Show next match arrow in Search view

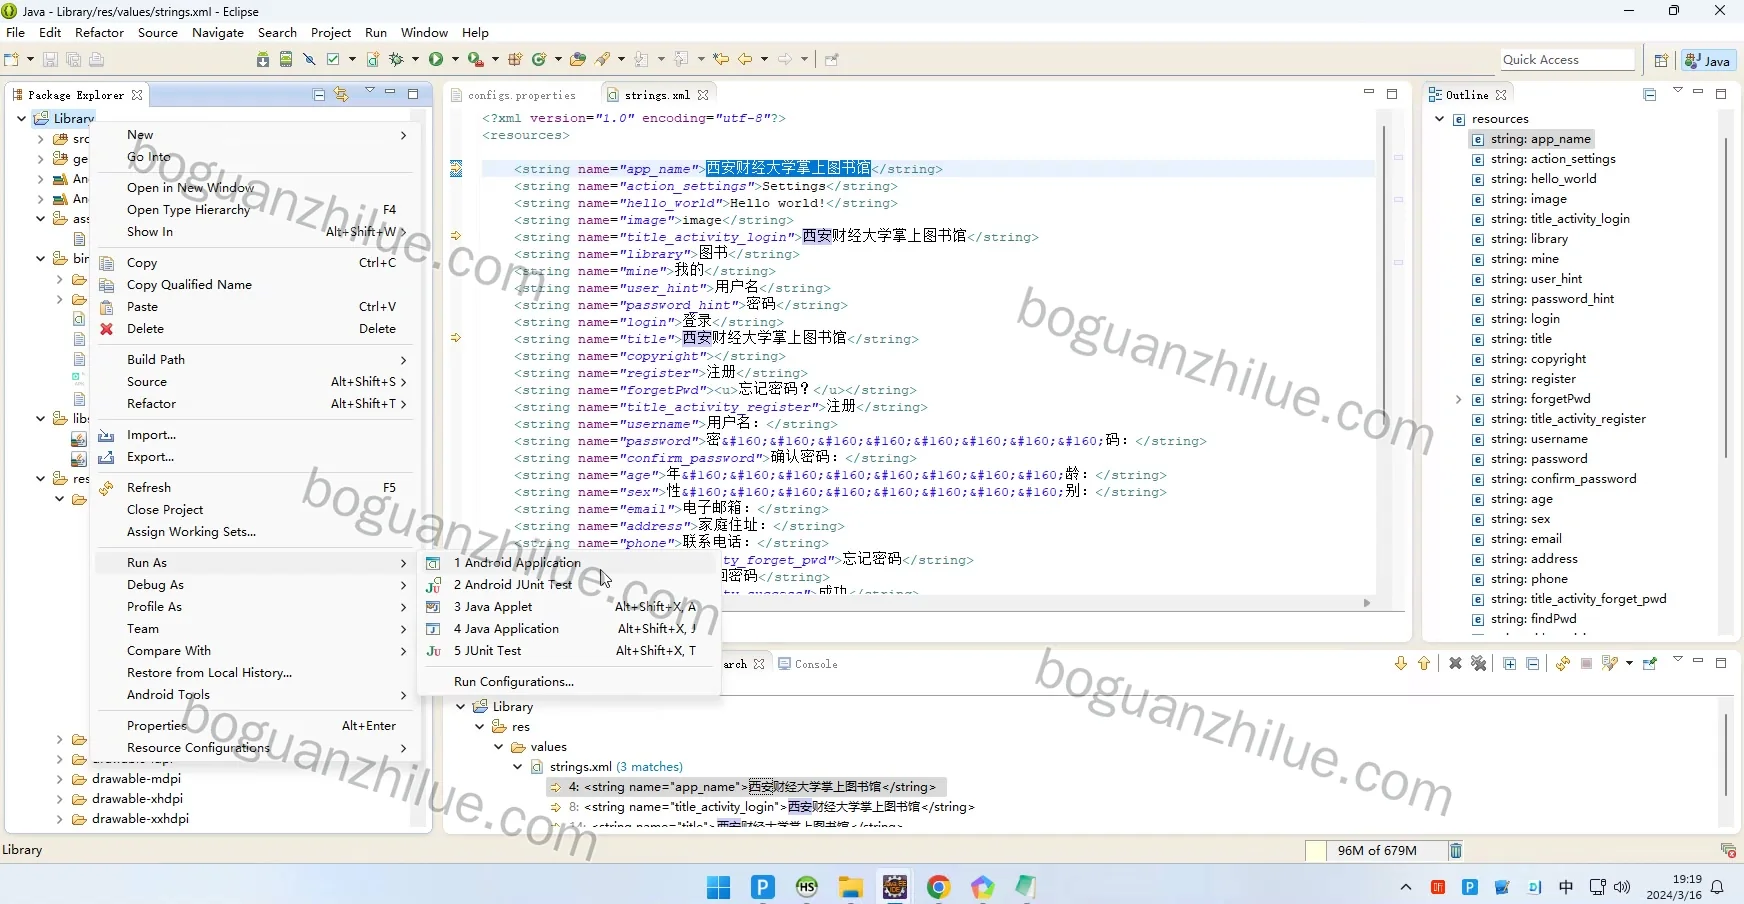(1400, 664)
